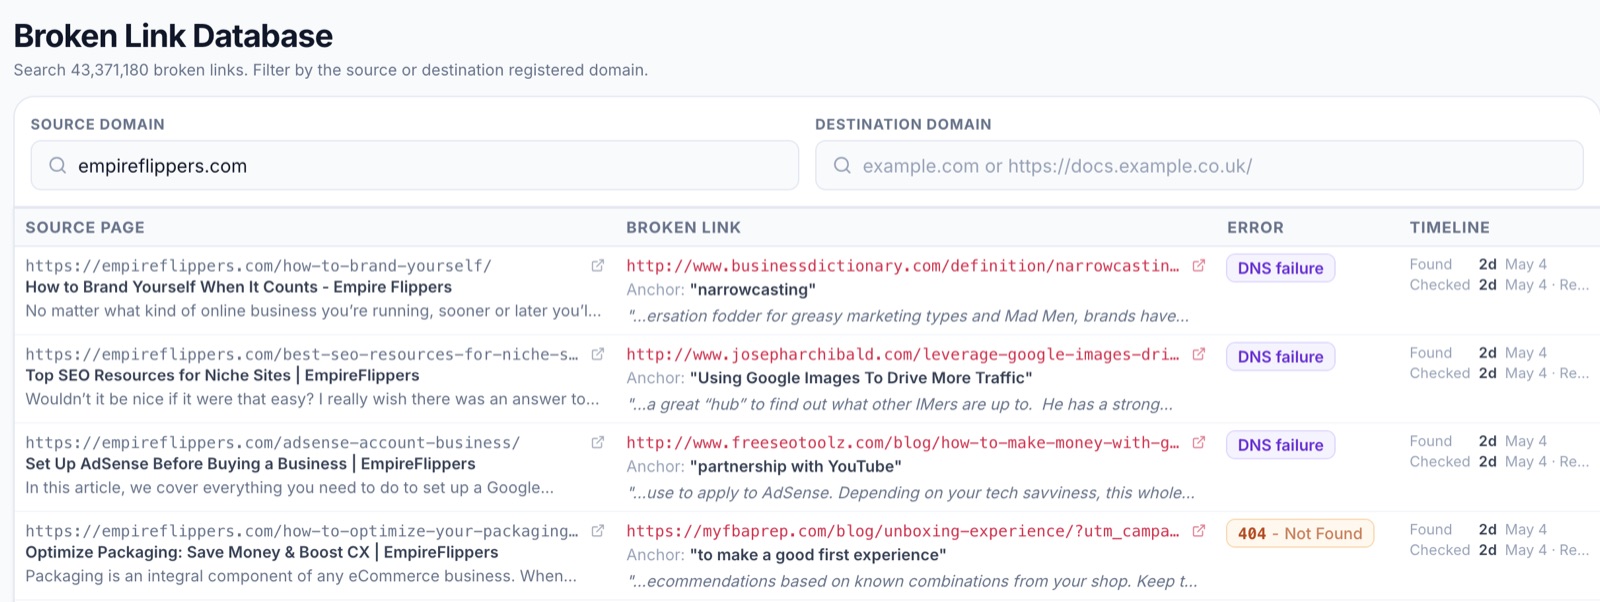The height and width of the screenshot is (602, 1600).
Task: Click description "Wouldn't it be nice if it were that easy"
Action: point(312,399)
